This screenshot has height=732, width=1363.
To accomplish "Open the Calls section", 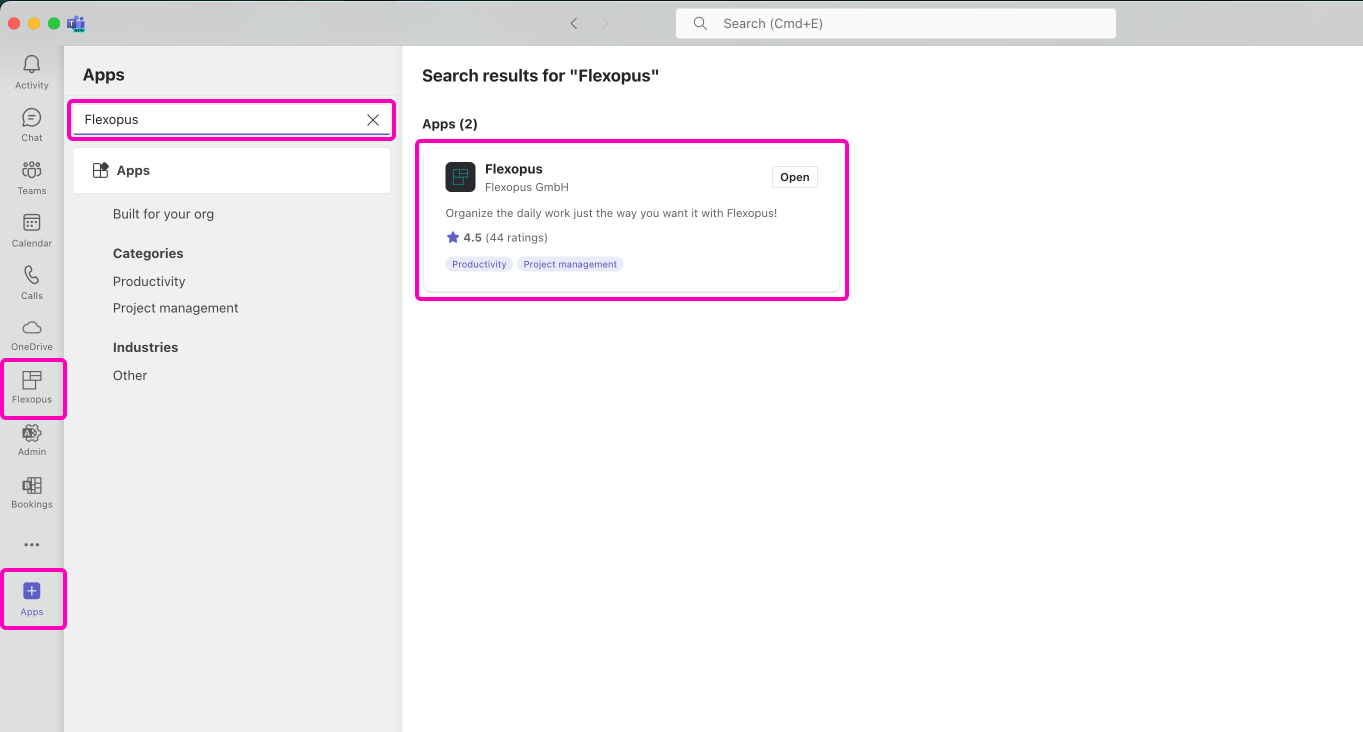I will tap(32, 276).
